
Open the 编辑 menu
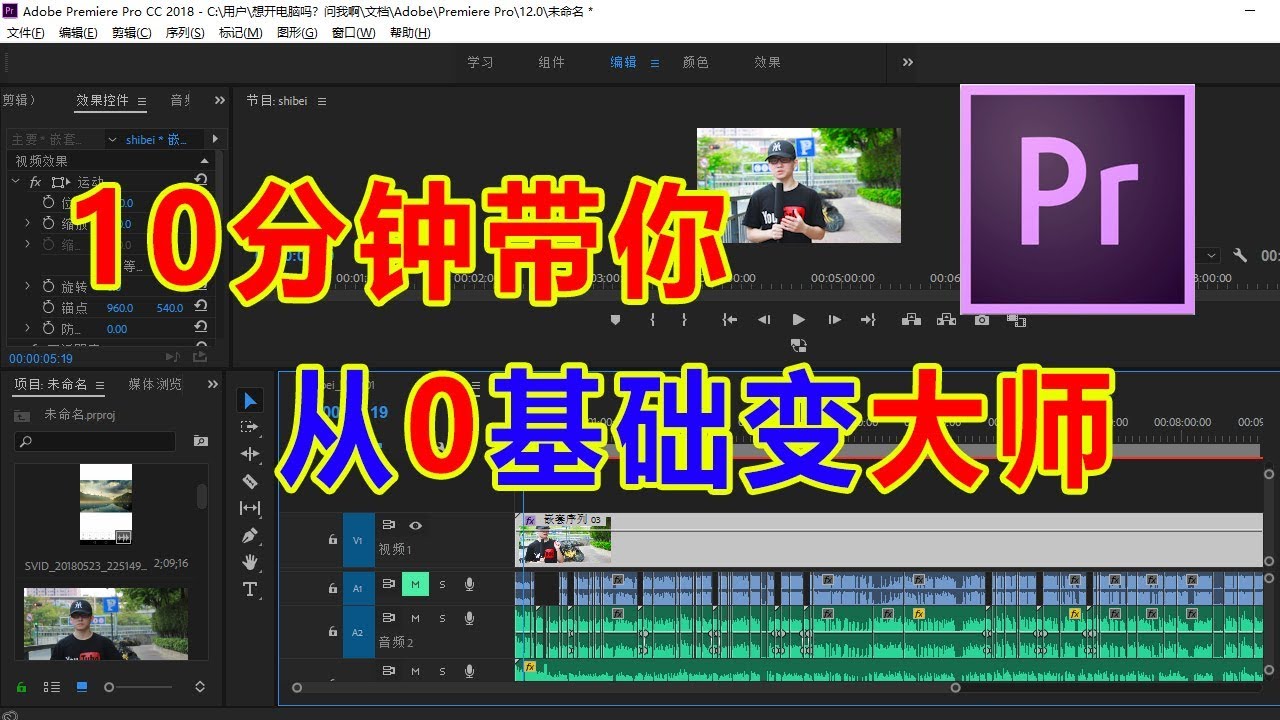coord(78,33)
